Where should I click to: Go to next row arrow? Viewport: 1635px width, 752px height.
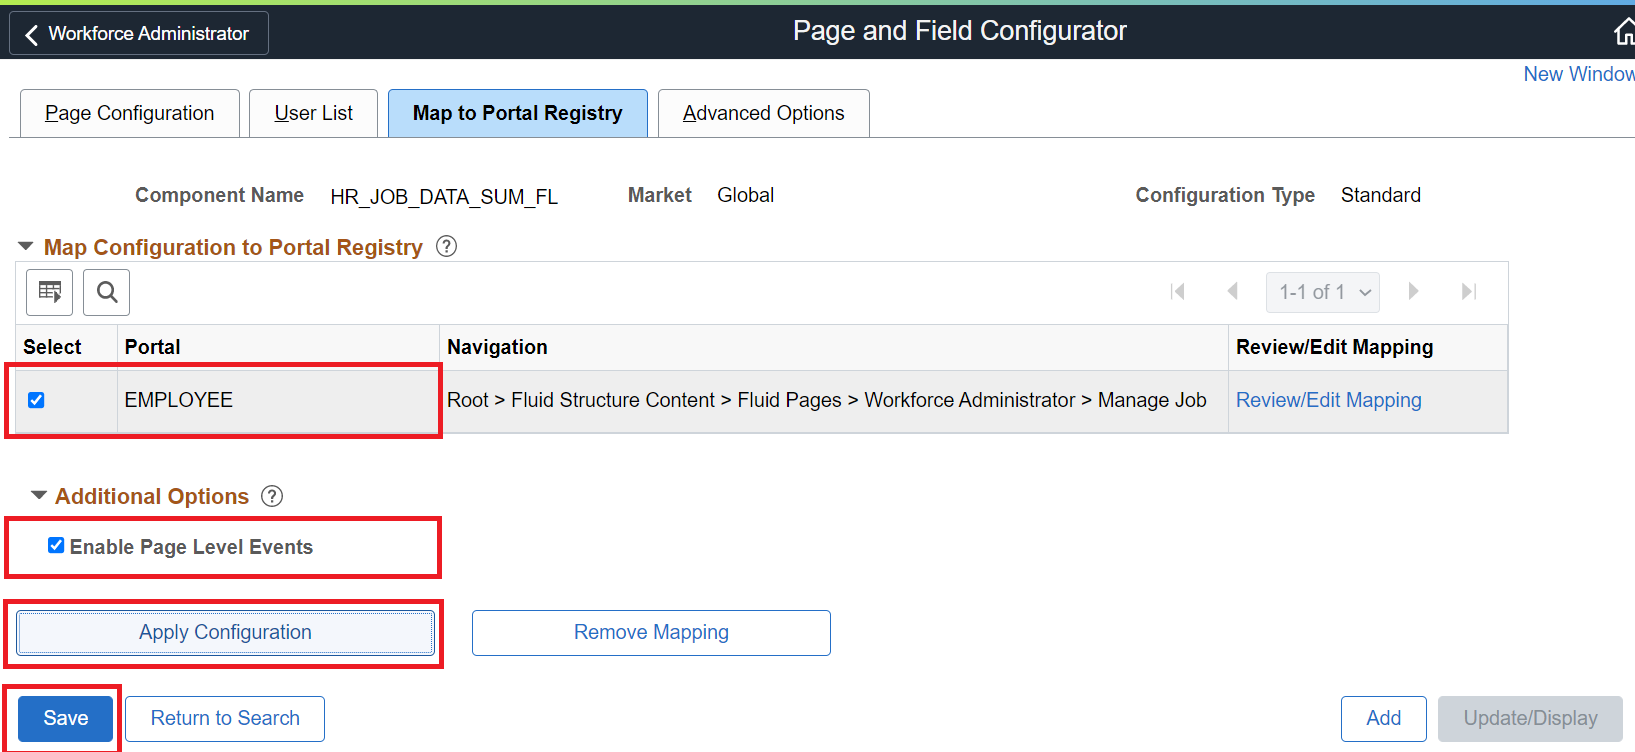coord(1413,291)
